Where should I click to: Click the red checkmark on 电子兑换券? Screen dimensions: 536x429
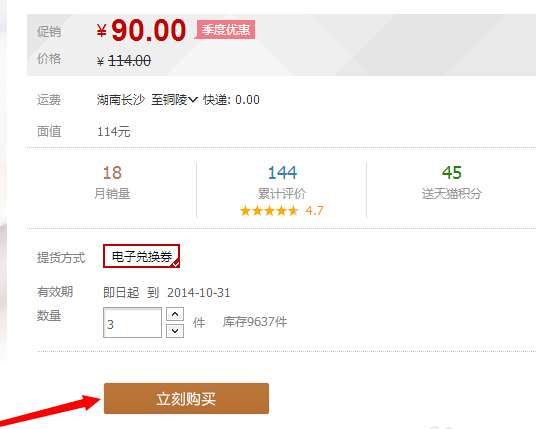pos(176,264)
